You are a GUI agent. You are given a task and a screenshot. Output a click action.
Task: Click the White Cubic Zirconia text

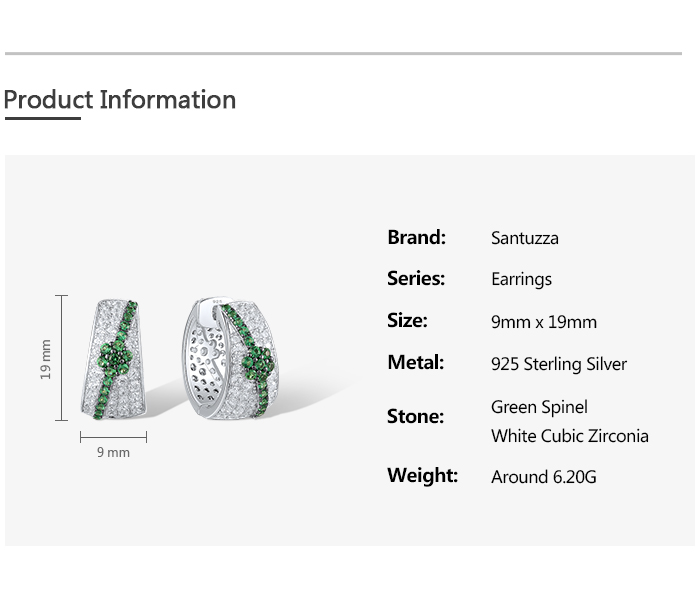point(570,436)
